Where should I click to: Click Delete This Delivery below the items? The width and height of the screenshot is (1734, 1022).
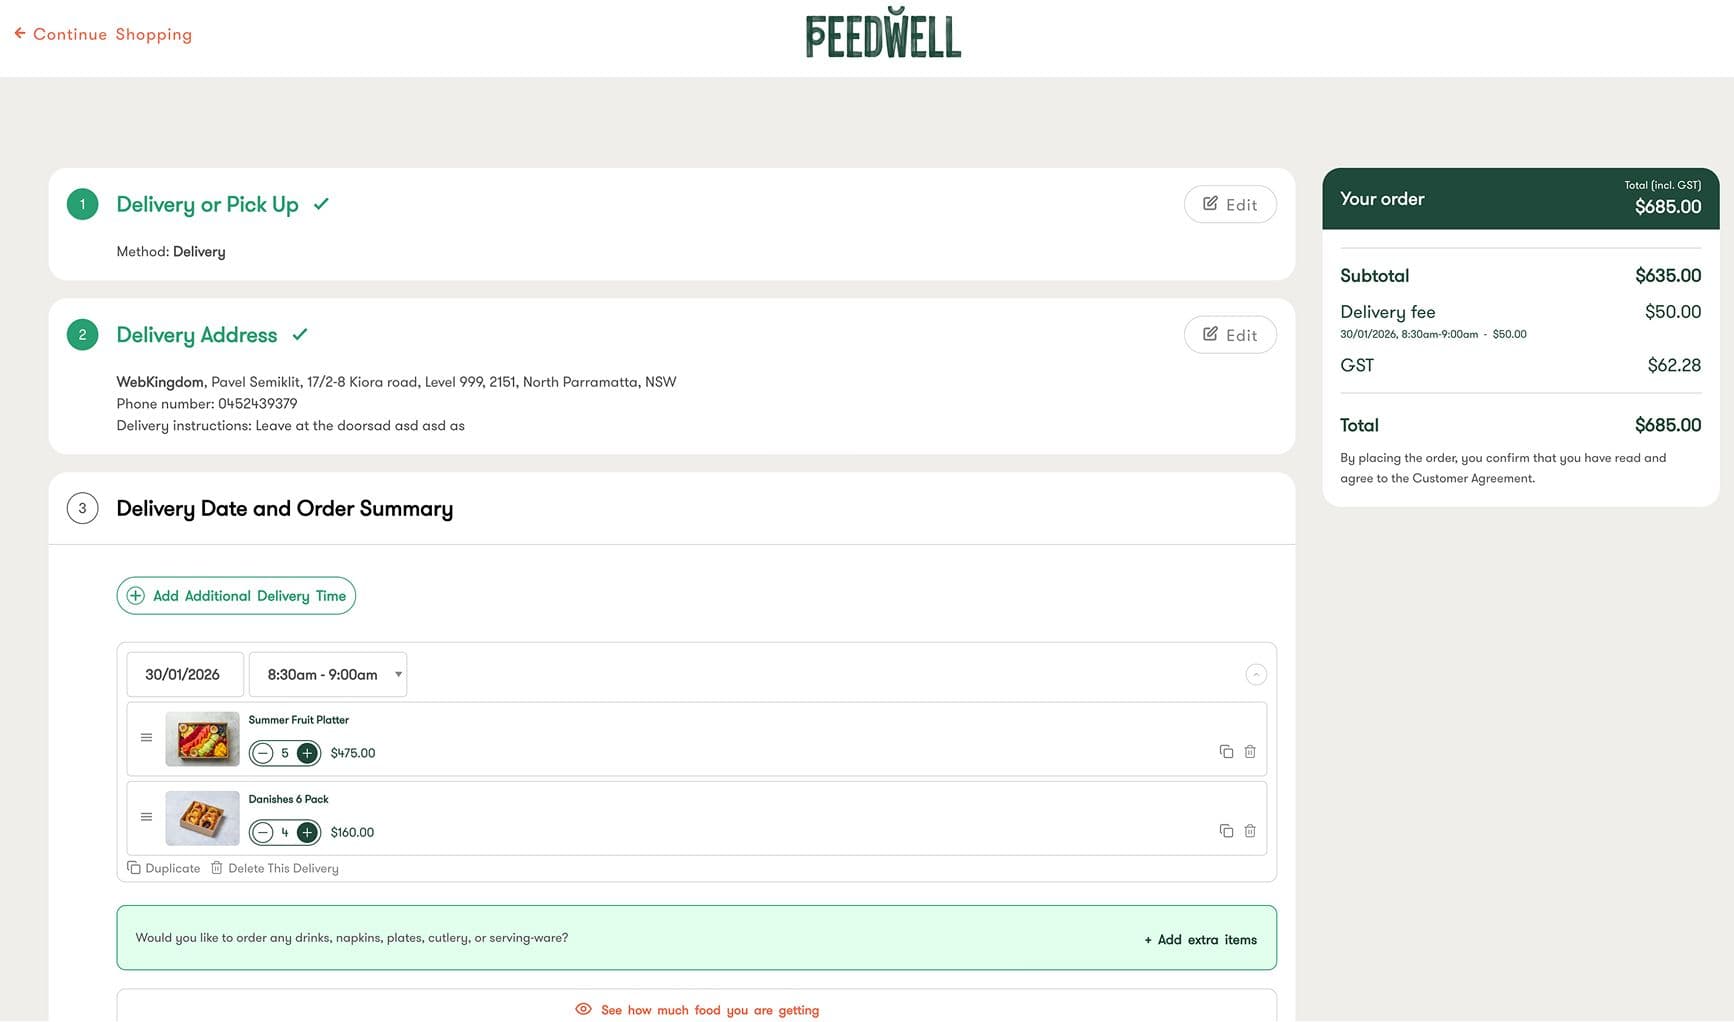(283, 868)
